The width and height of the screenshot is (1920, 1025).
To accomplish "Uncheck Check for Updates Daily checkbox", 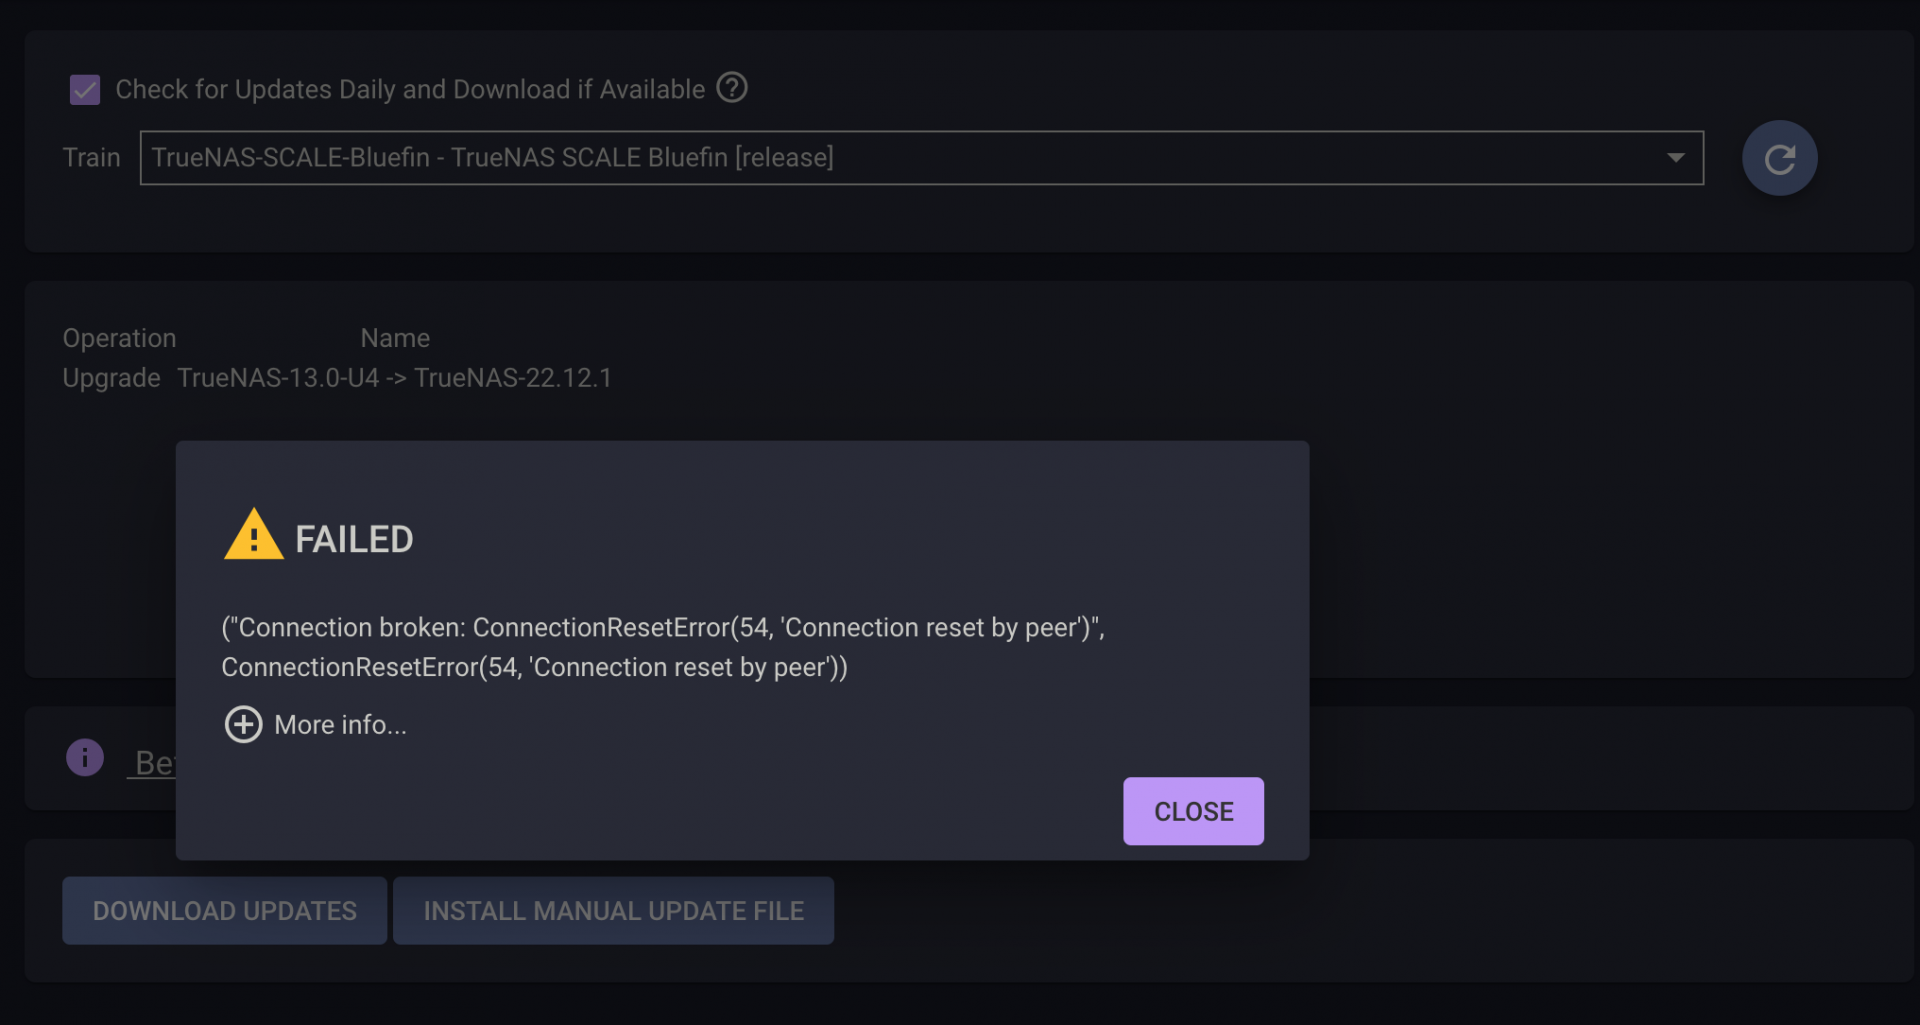I will click(x=85, y=89).
